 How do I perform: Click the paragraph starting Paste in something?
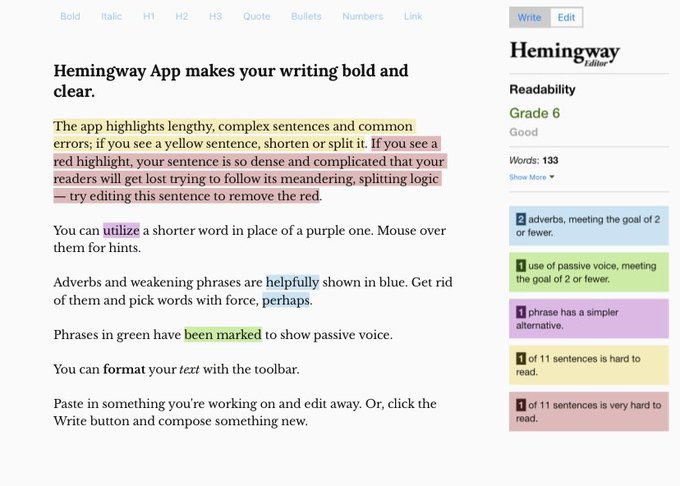[x=245, y=412]
